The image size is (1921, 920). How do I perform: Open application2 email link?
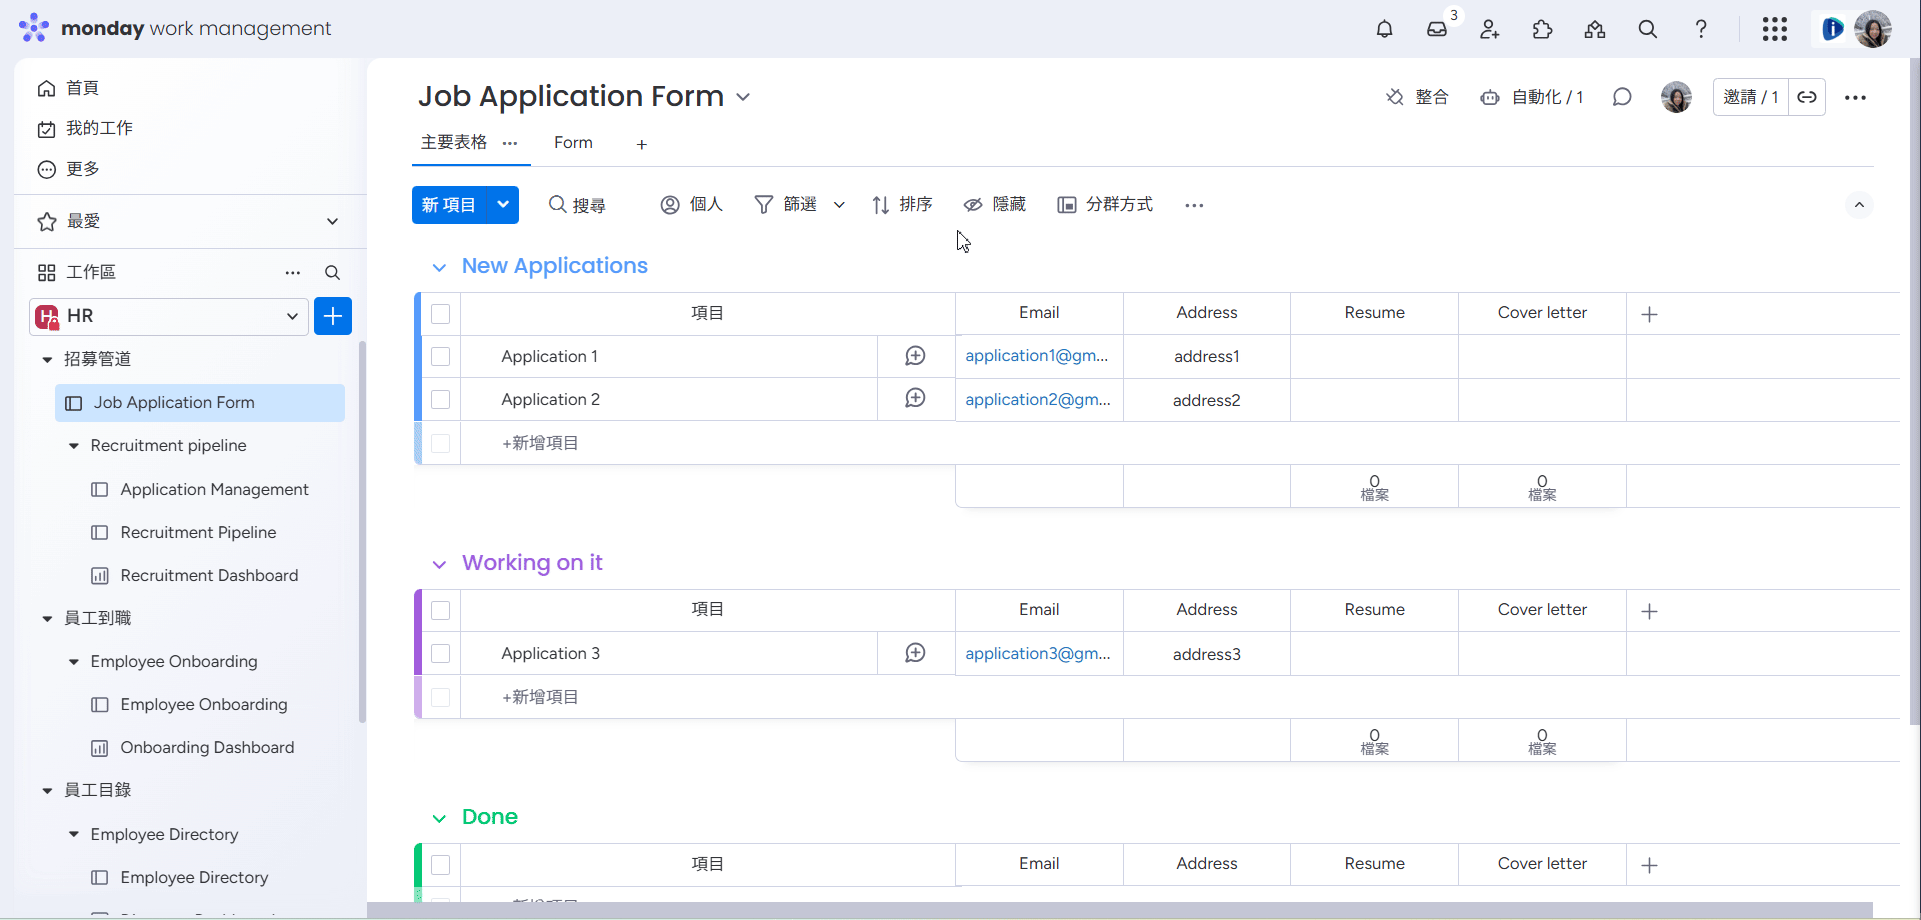pos(1037,399)
